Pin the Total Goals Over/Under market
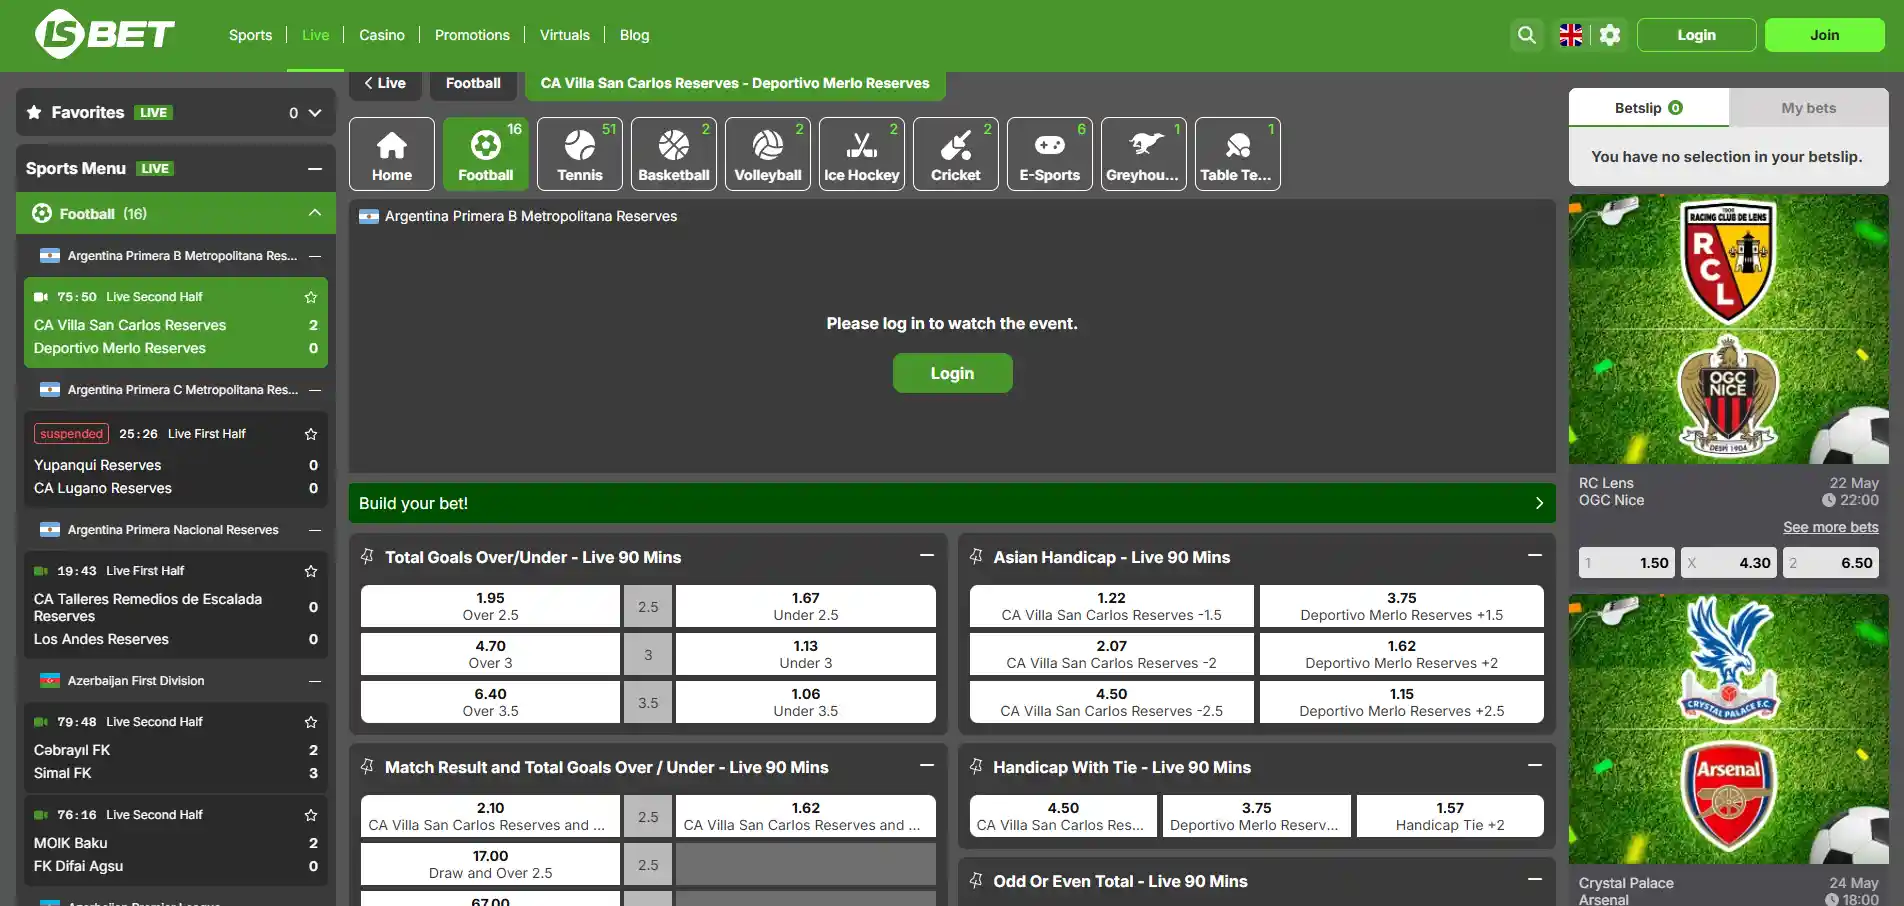Screen dimensions: 1904x906 pyautogui.click(x=368, y=556)
